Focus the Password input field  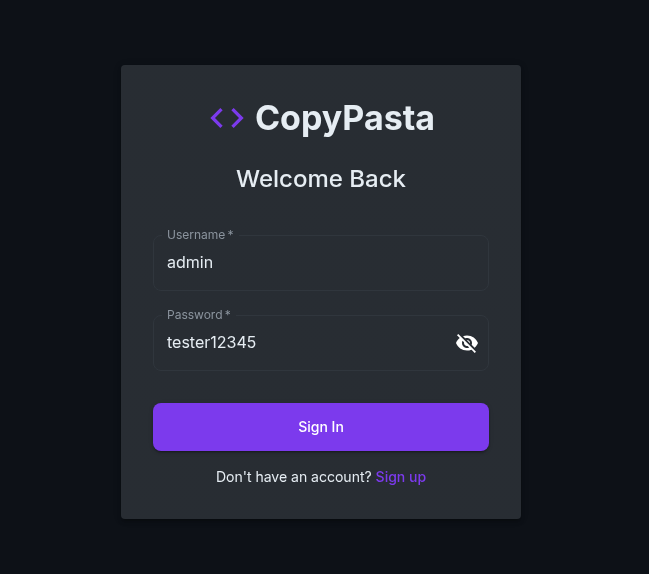coord(300,343)
